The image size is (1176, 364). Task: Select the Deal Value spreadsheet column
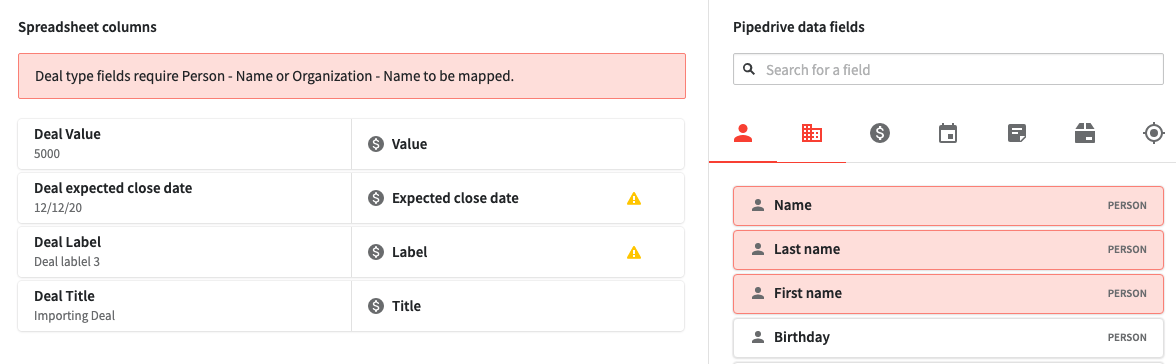coord(184,144)
